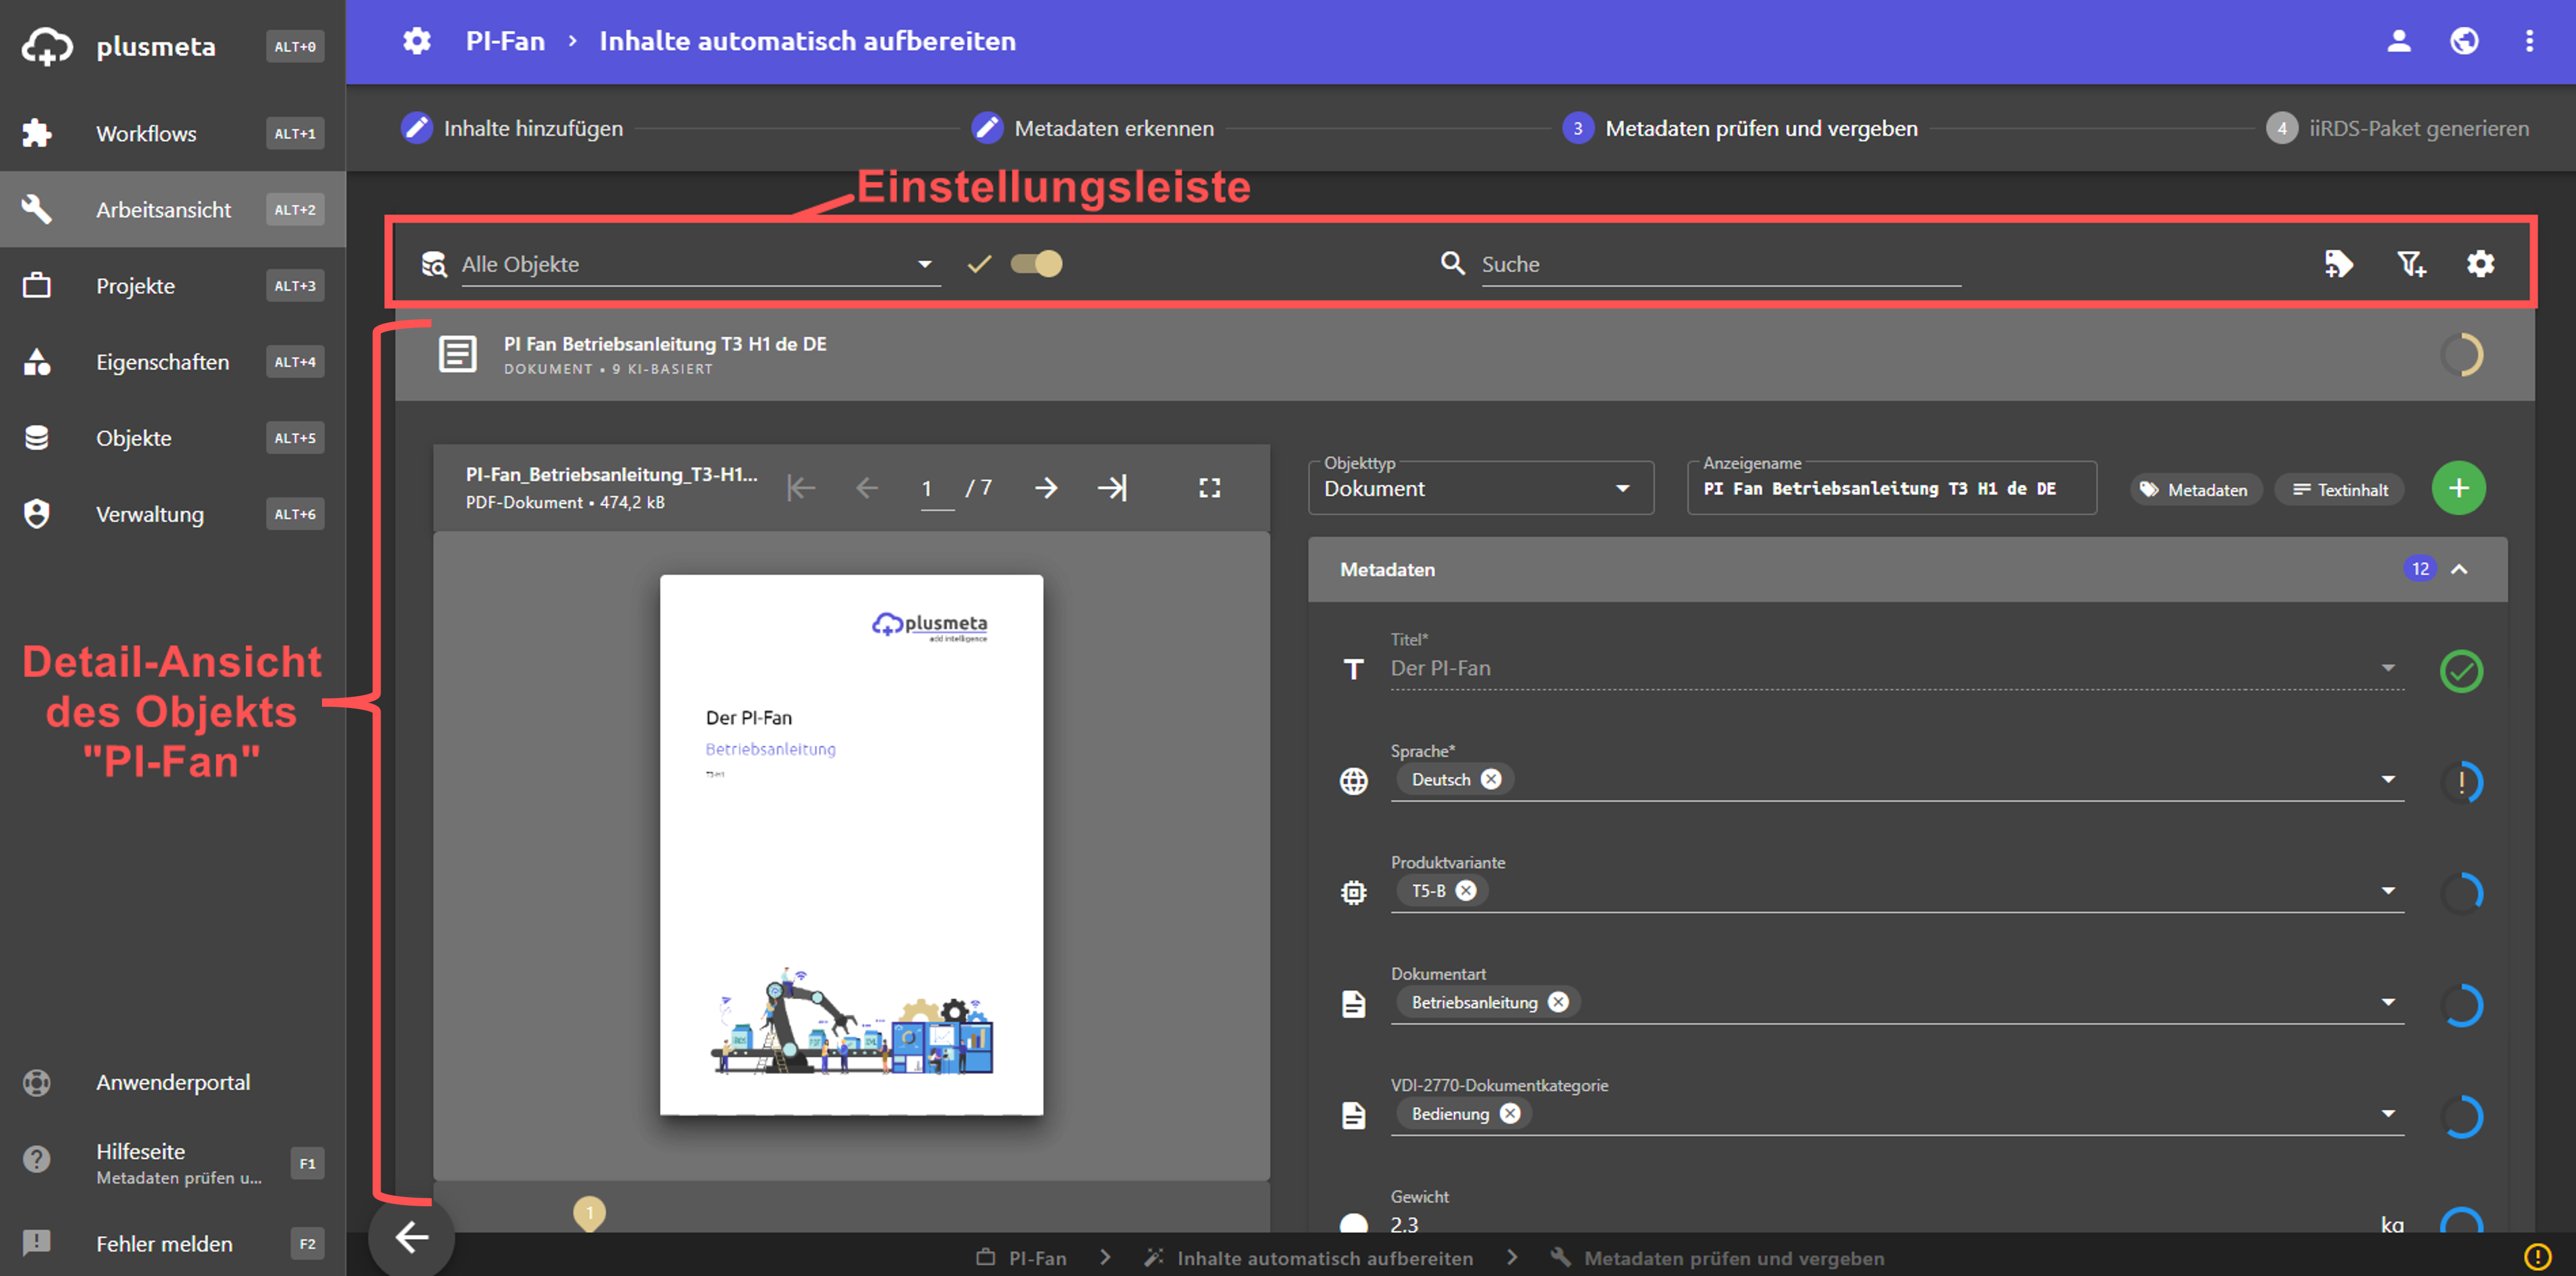
Task: Toggle the yellow switch in settings bar
Action: coord(1036,264)
